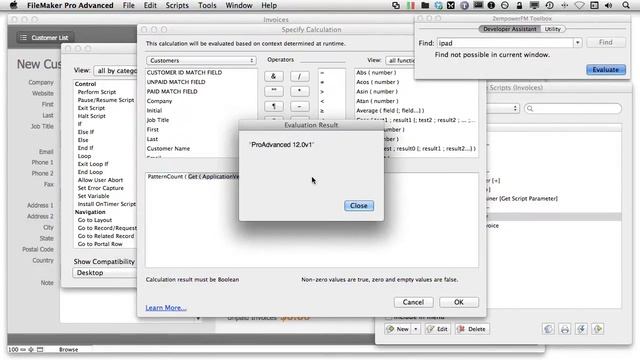640x360 pixels.
Task: Open the Manage Scripts folder filter dropdown
Action: [x=504, y=109]
